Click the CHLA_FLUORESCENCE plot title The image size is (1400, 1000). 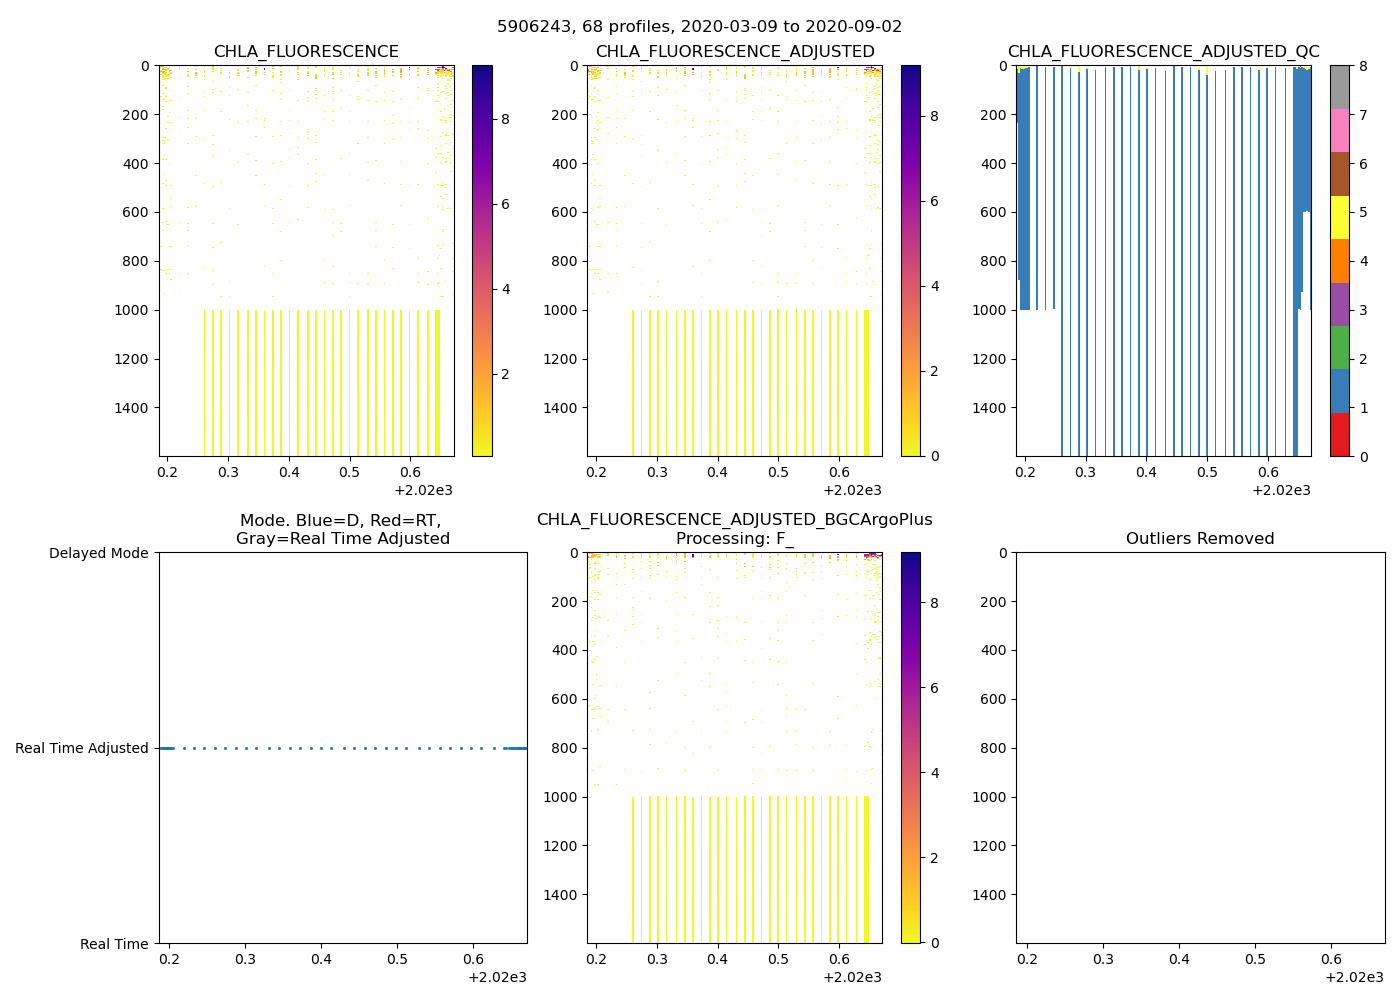click(306, 52)
